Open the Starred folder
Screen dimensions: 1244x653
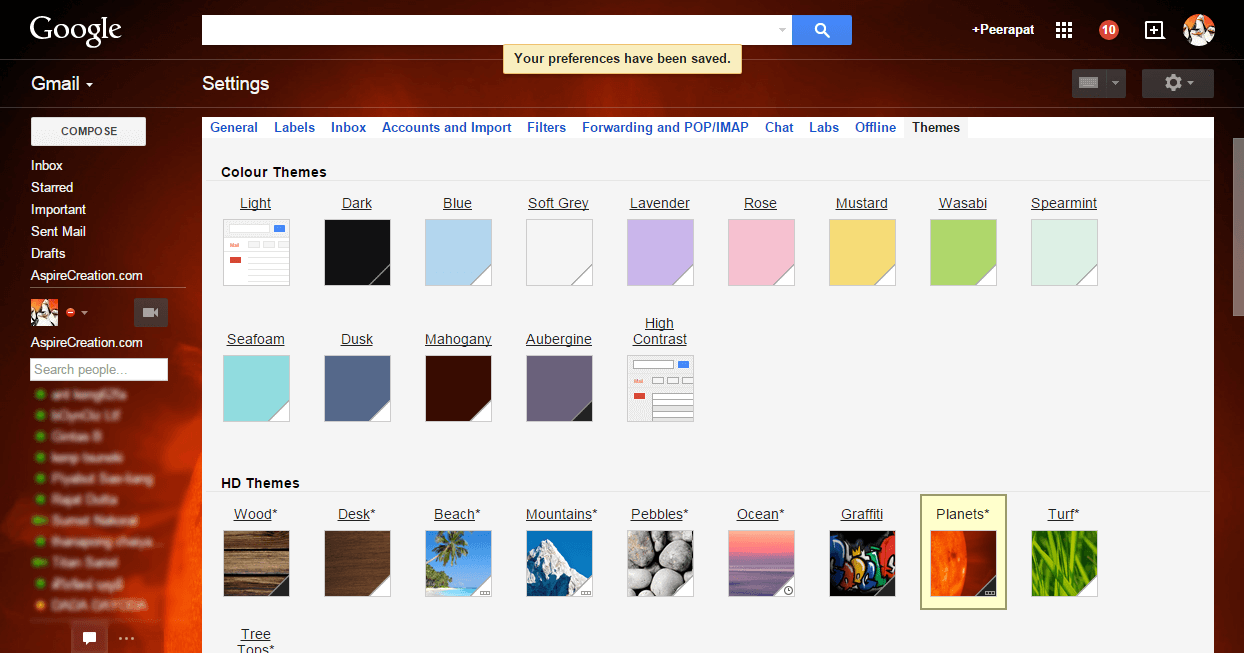tap(52, 187)
